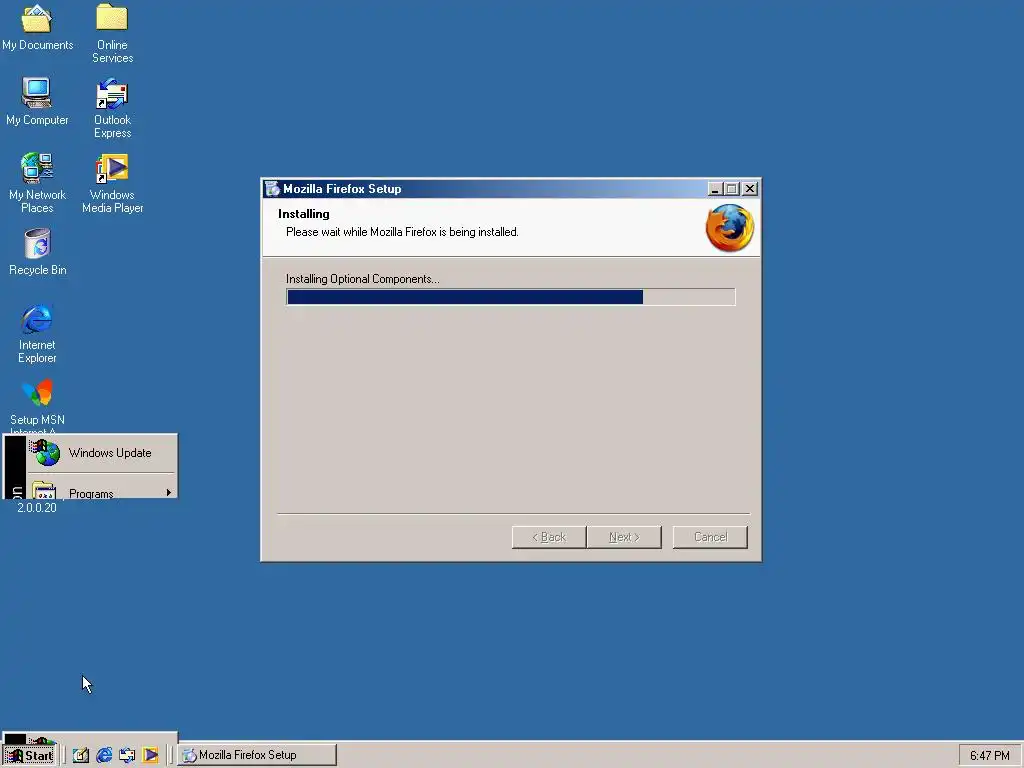
Task: Select the Internet Explorer desktop icon
Action: (37, 333)
